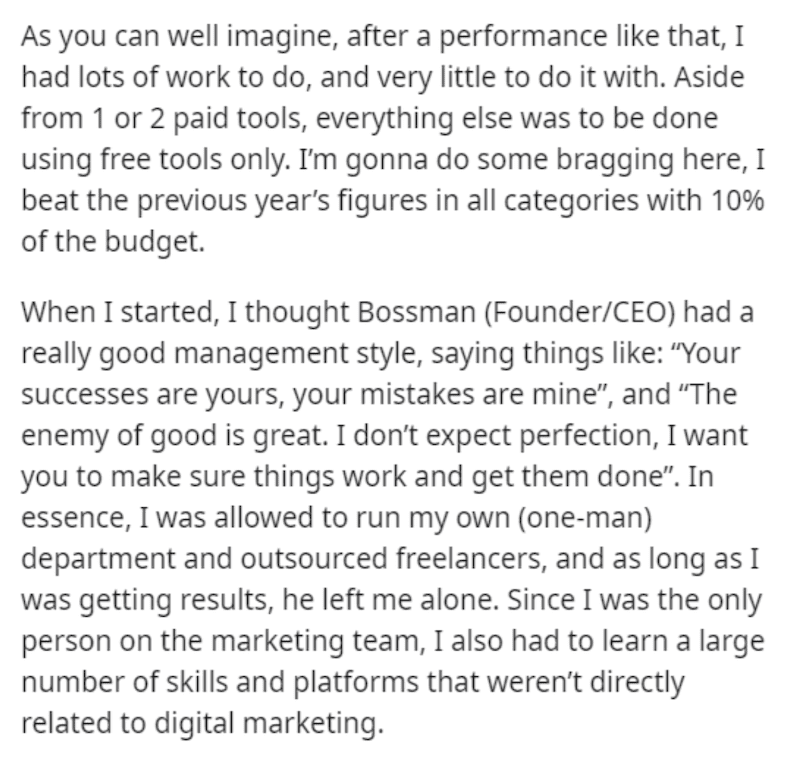Click the word "successes"

[x=84, y=395]
